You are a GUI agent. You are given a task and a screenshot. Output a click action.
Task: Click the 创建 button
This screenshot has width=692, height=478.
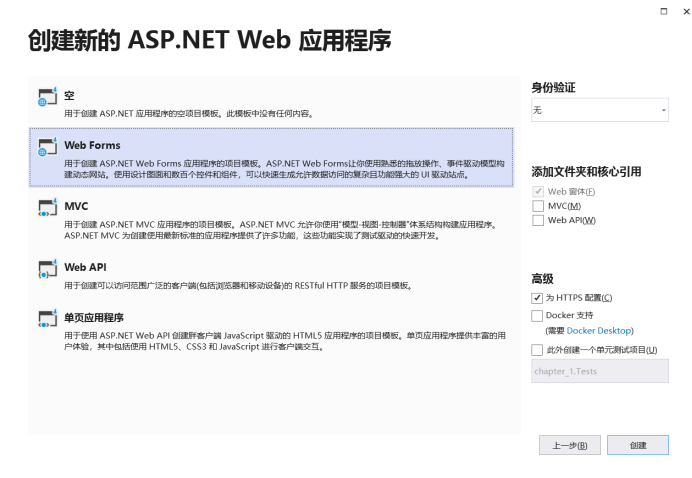[638, 445]
